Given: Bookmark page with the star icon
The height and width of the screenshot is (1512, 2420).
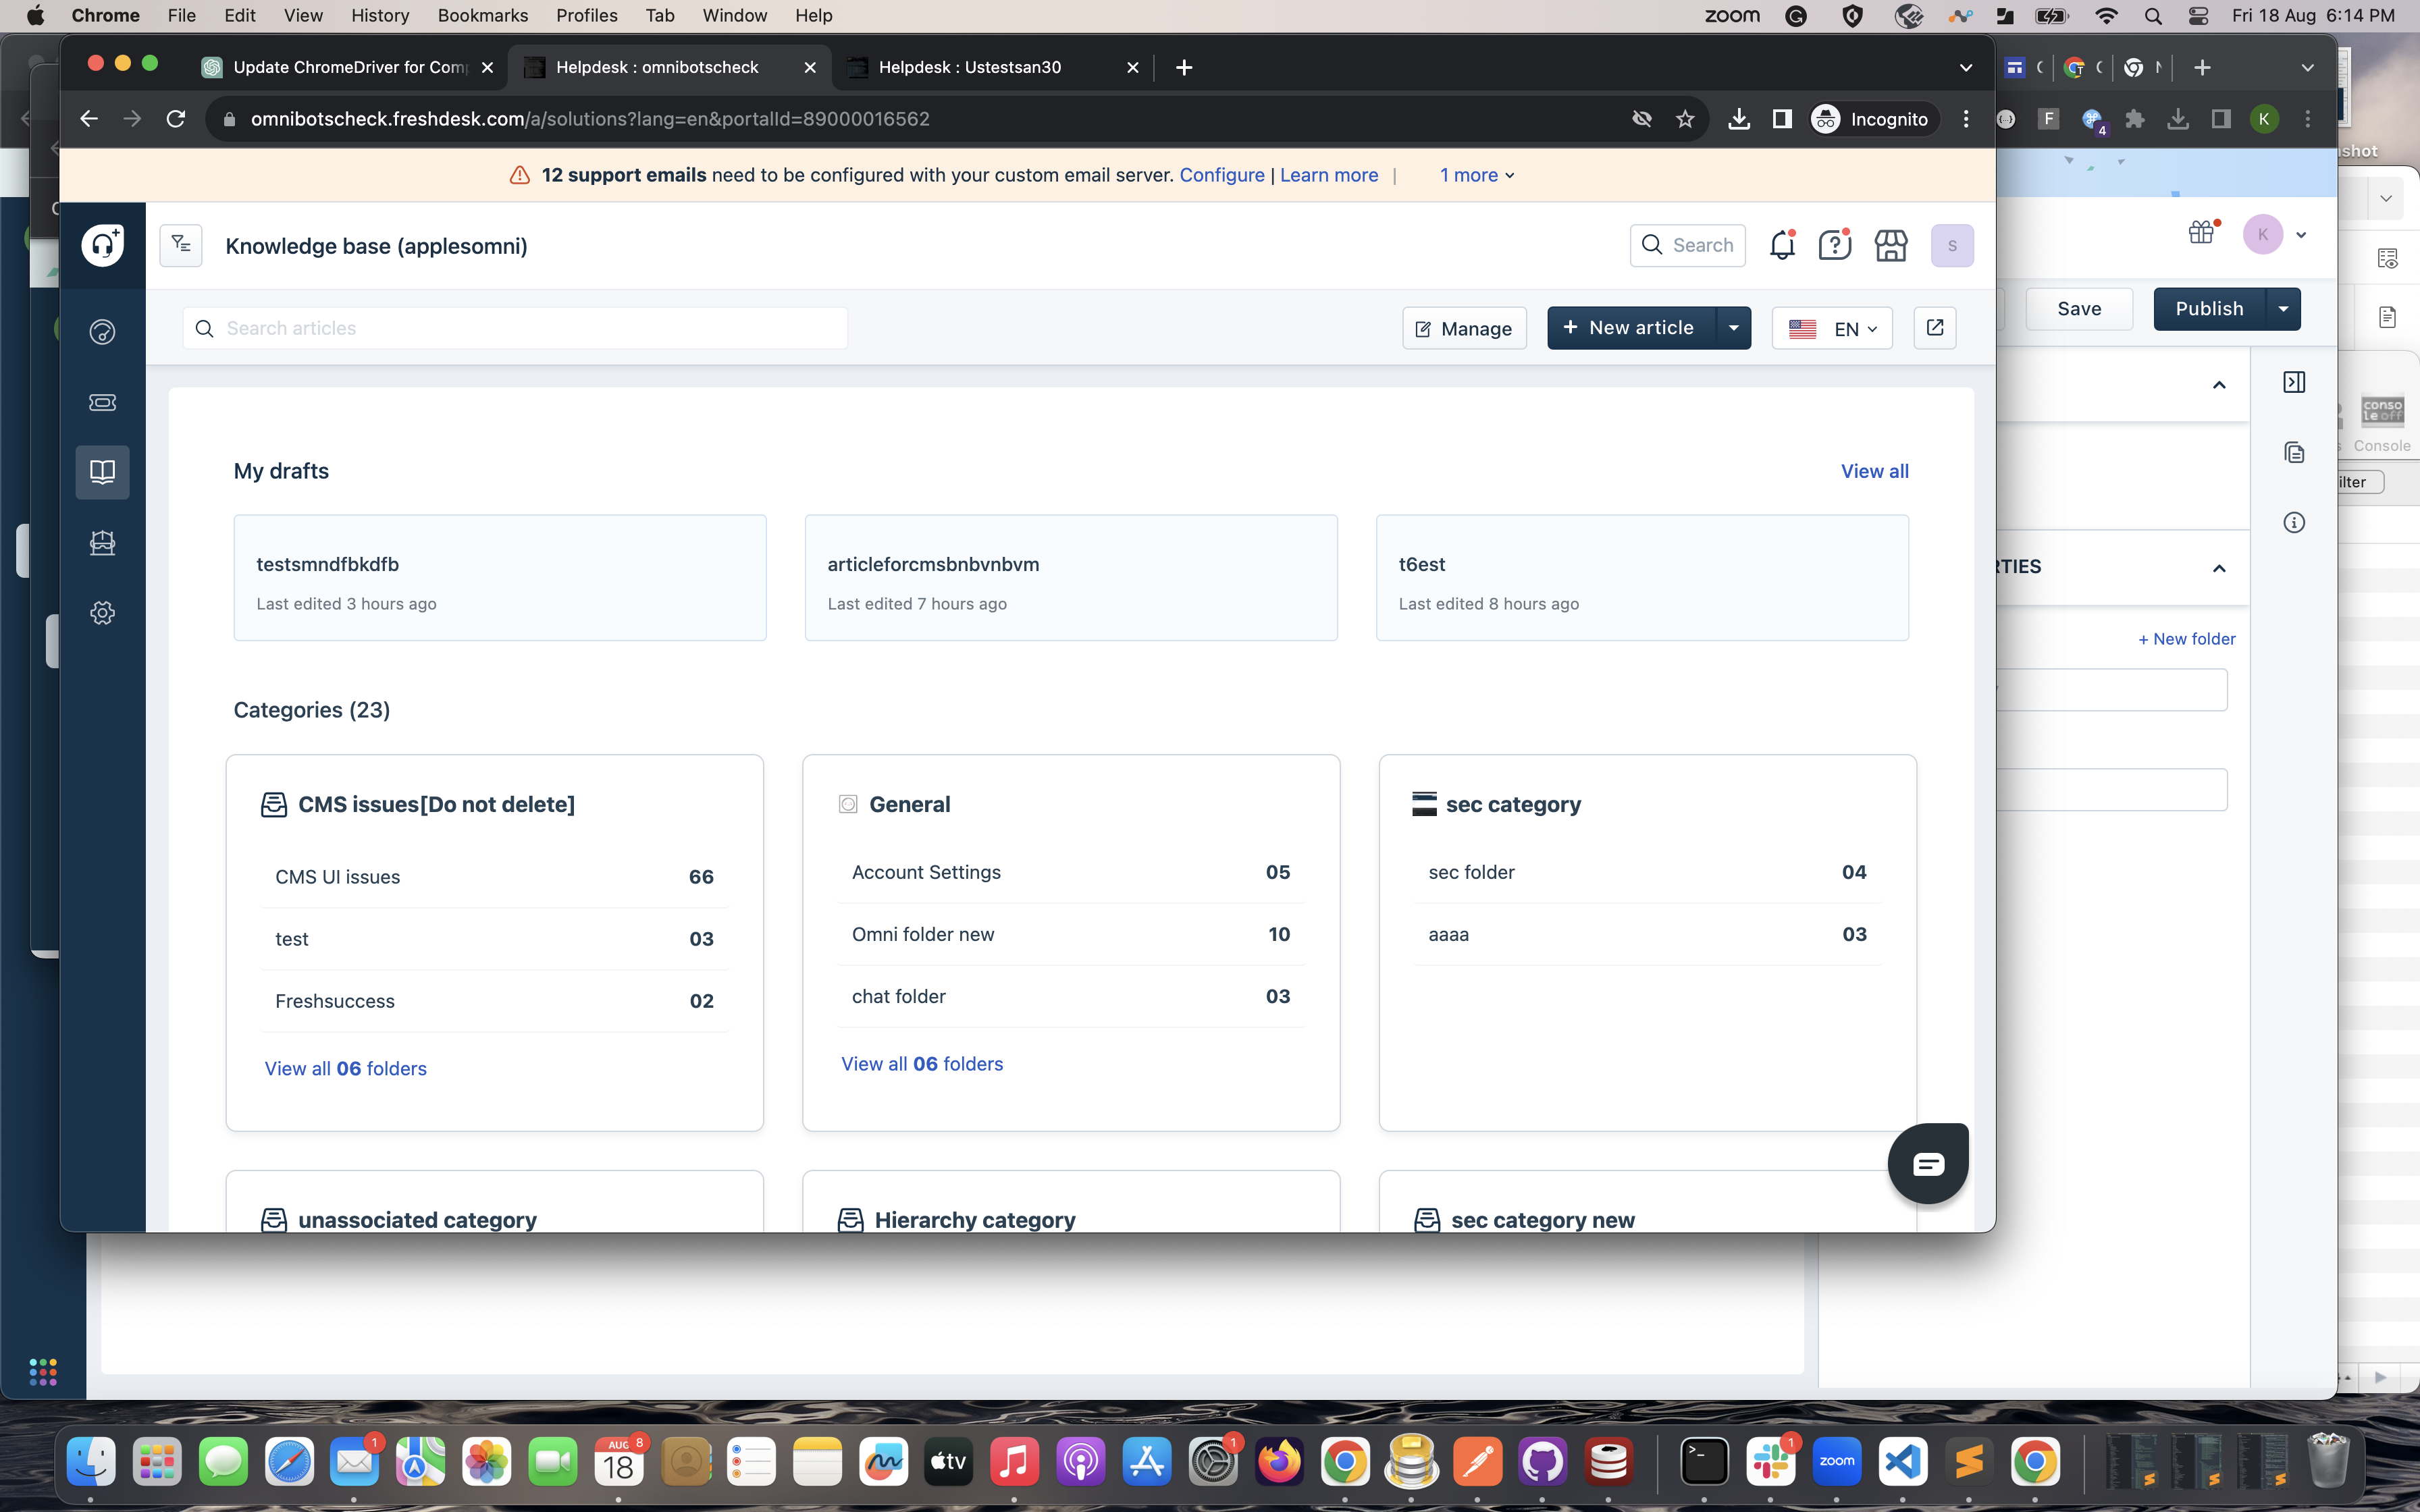Looking at the screenshot, I should (1685, 119).
